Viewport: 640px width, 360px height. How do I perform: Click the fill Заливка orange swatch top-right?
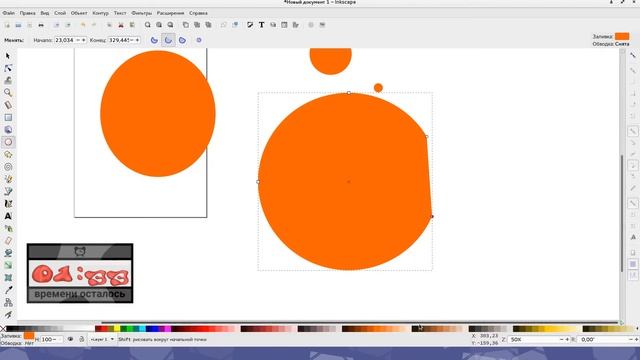[x=622, y=36]
